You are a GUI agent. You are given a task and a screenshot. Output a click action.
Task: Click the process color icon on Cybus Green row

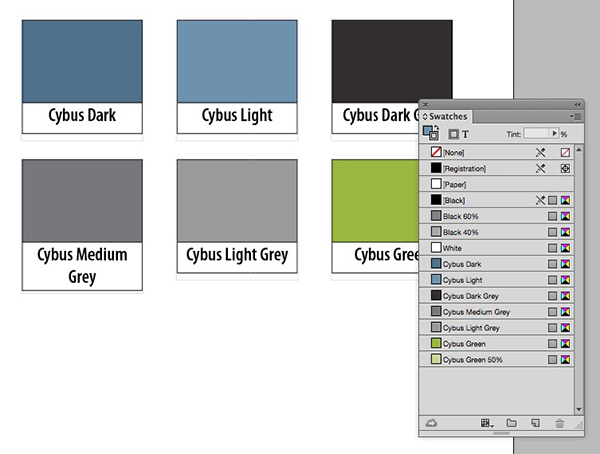point(552,344)
